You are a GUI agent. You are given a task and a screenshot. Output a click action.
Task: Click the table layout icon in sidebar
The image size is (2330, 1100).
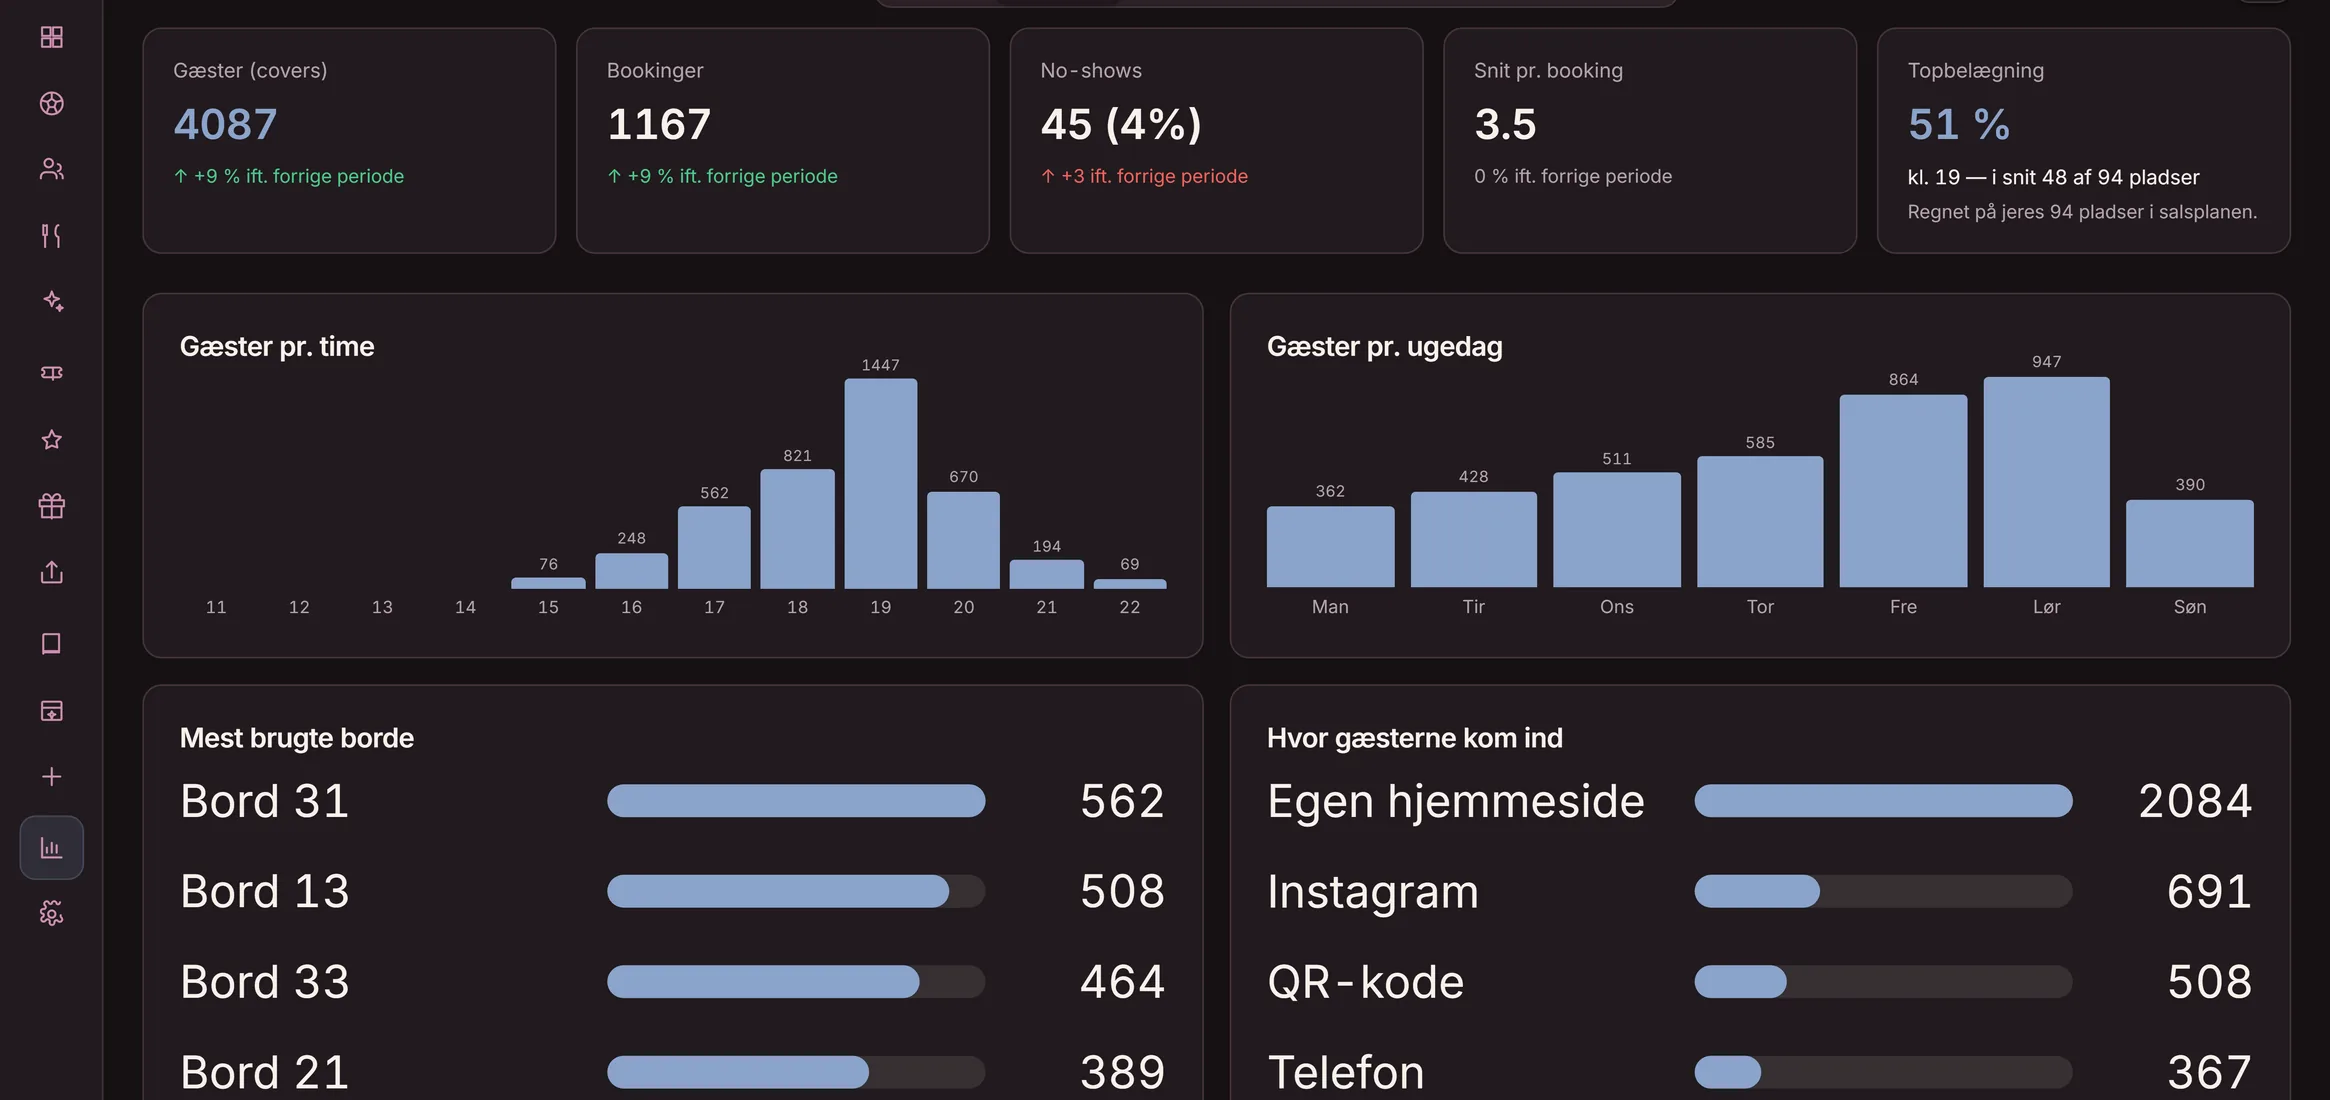51,710
